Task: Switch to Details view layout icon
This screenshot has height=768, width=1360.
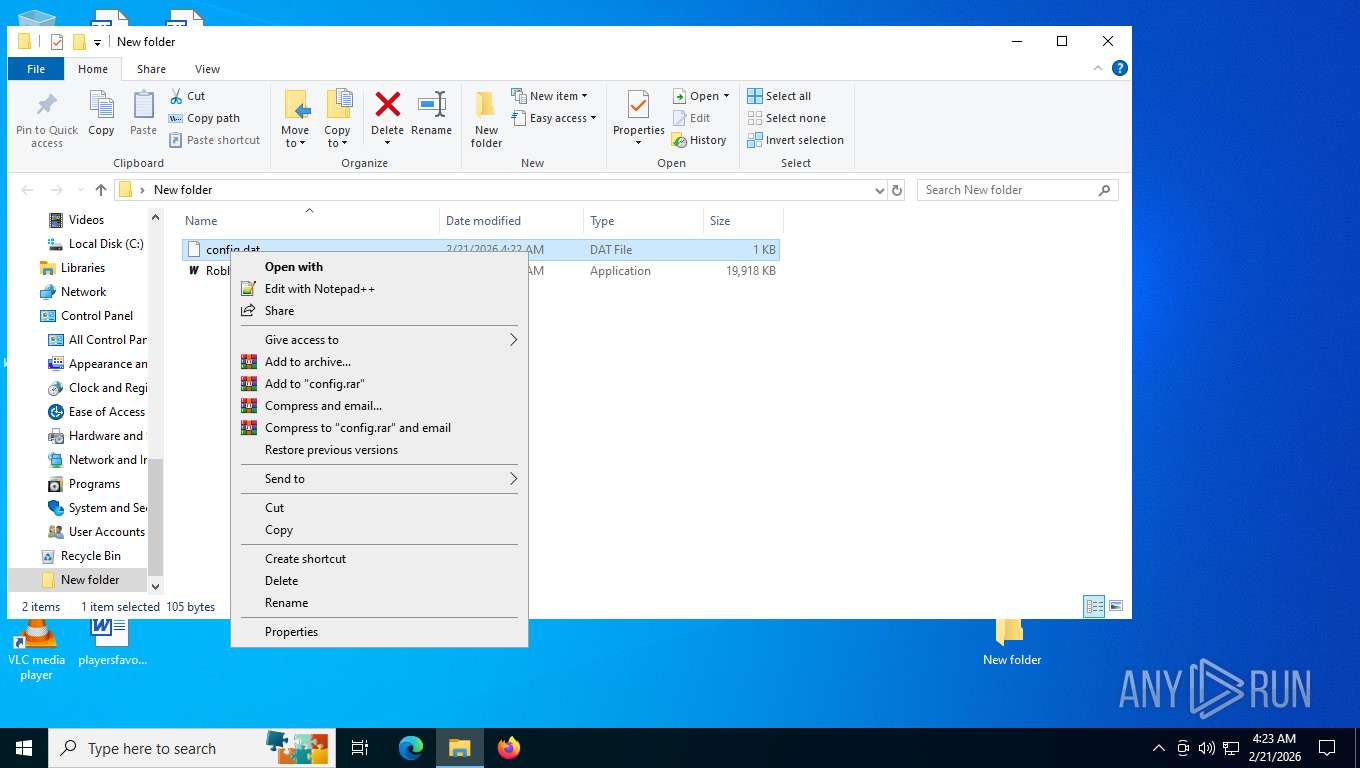Action: pos(1095,606)
